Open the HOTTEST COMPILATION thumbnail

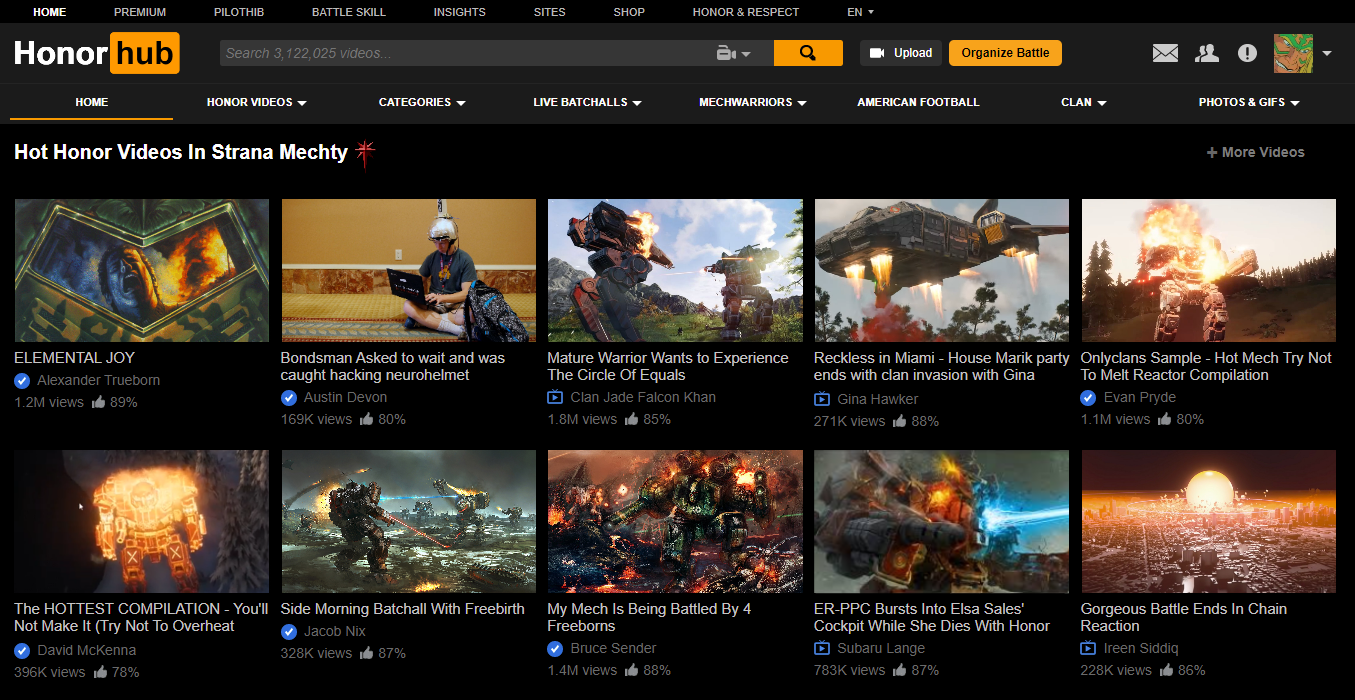[x=141, y=521]
